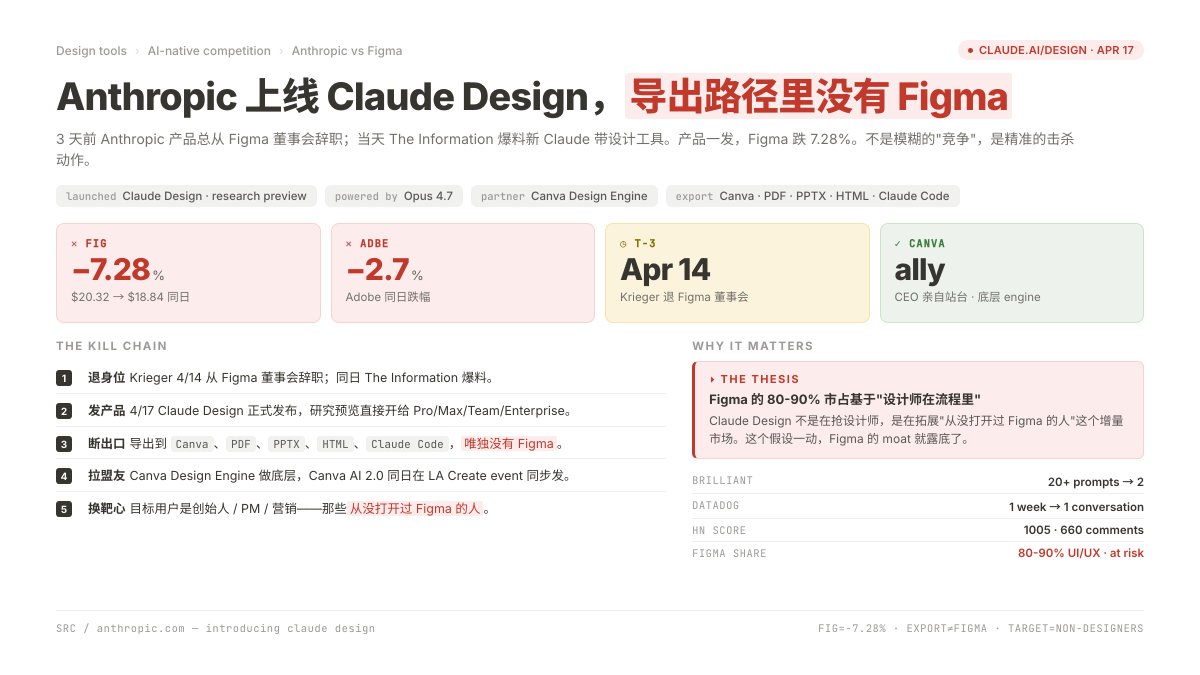Click the 'launched Claude Design · research preview' tag
The image size is (1200, 675).
[x=186, y=196]
